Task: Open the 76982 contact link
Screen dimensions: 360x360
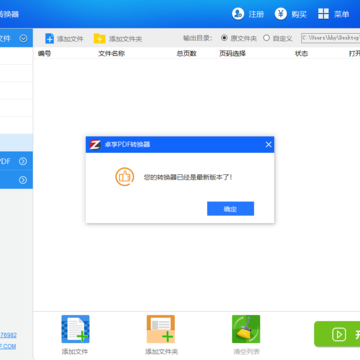Action: 8,335
